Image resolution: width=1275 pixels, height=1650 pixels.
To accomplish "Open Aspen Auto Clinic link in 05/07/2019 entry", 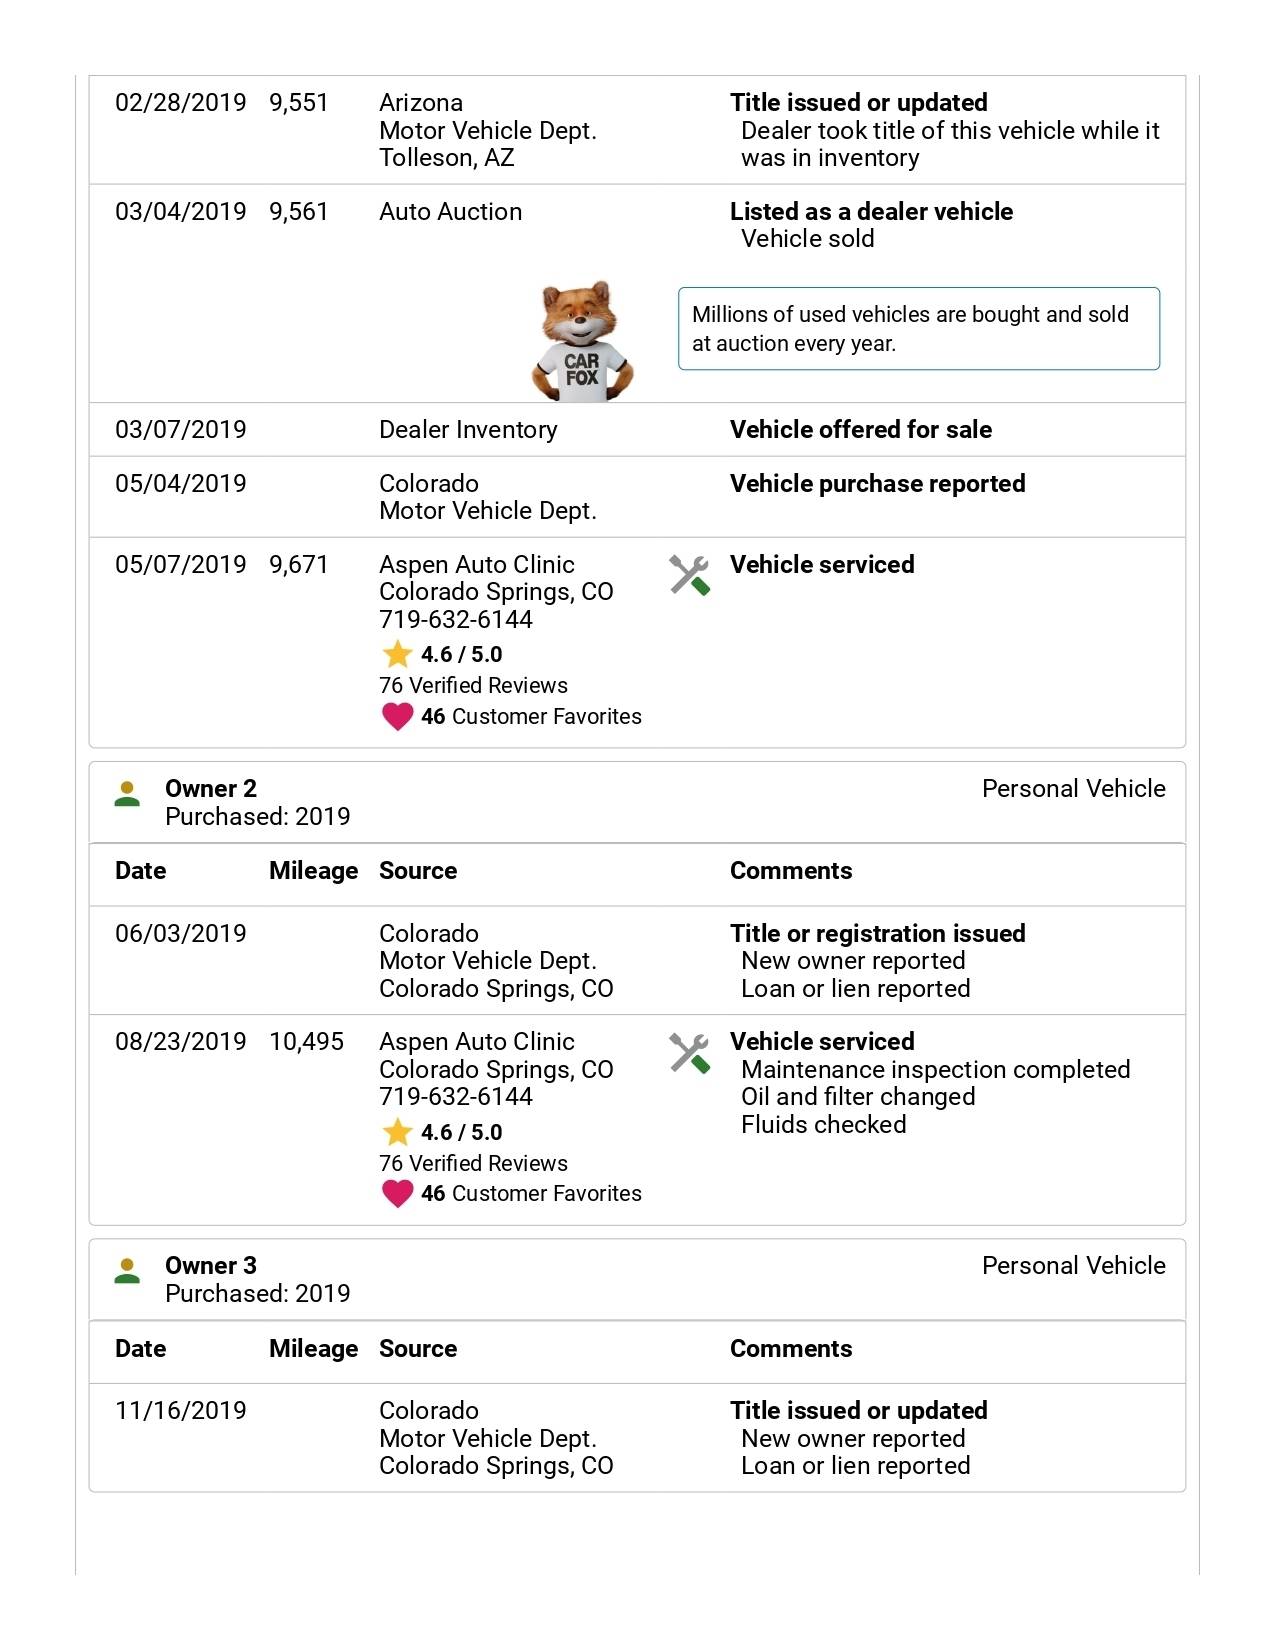I will (476, 565).
